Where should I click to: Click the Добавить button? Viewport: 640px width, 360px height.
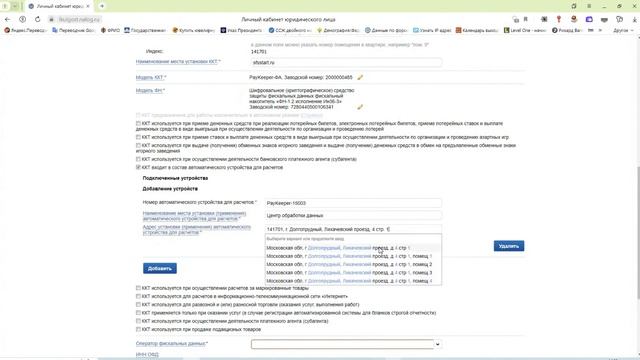(x=160, y=268)
